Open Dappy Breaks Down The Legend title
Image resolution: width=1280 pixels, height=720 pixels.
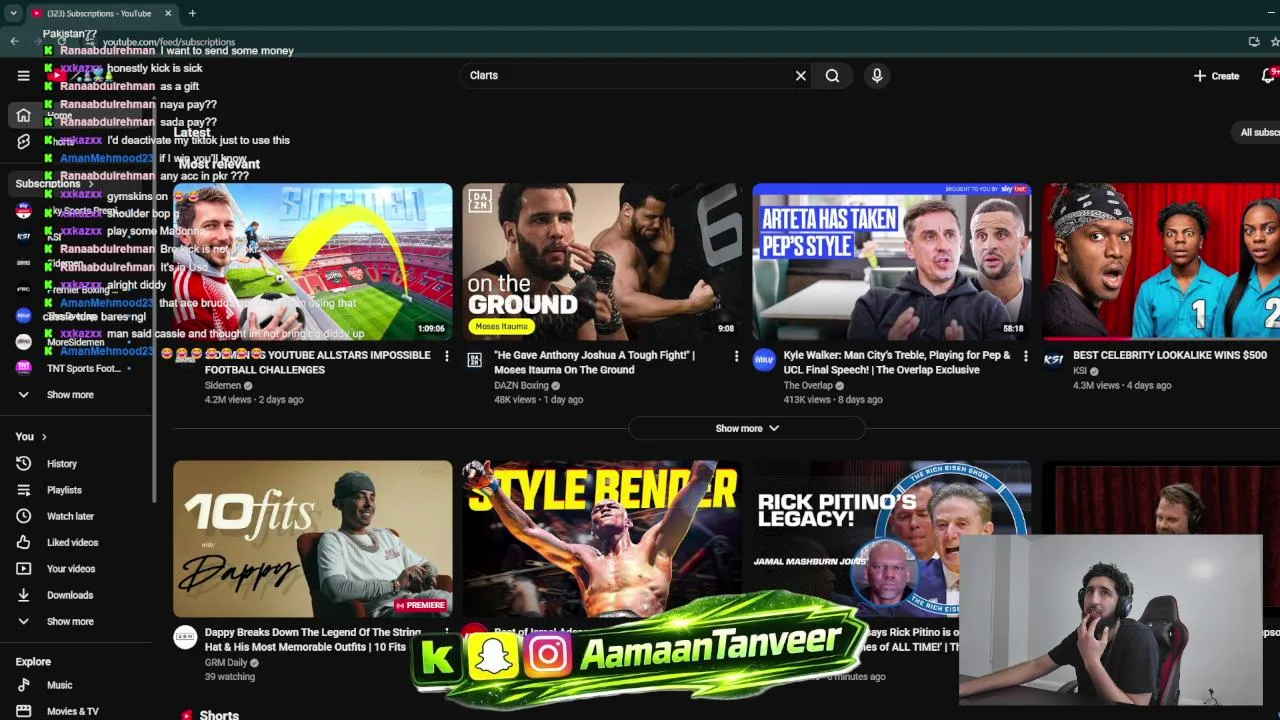point(313,640)
